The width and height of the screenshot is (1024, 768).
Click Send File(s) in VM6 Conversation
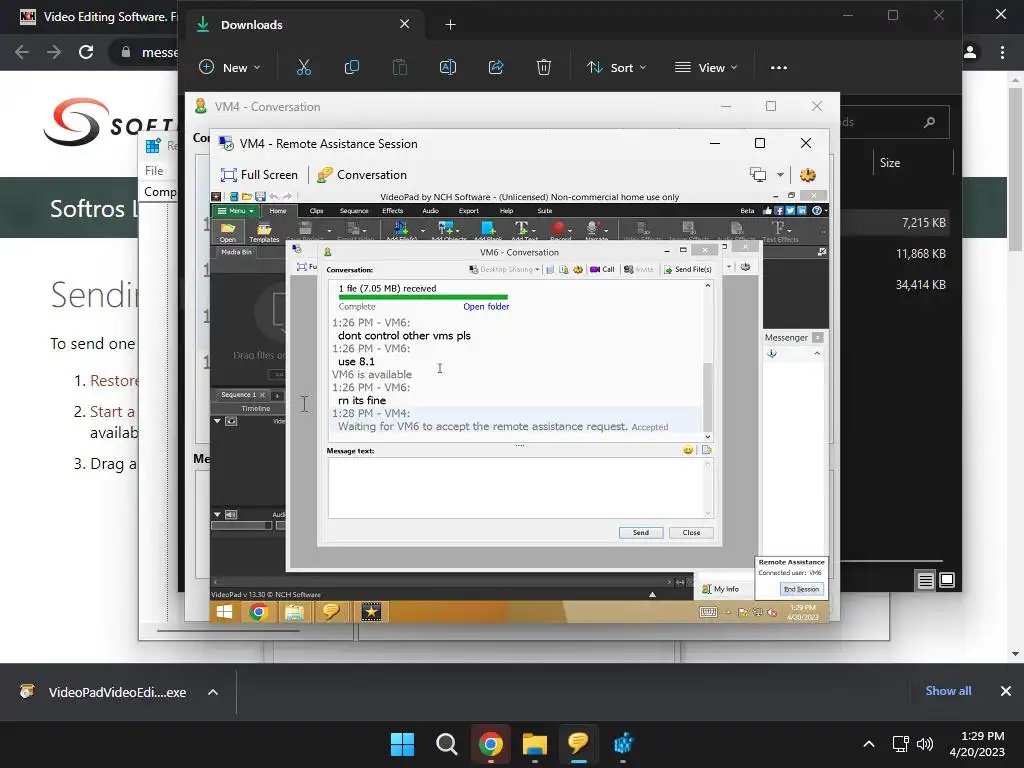tap(688, 269)
